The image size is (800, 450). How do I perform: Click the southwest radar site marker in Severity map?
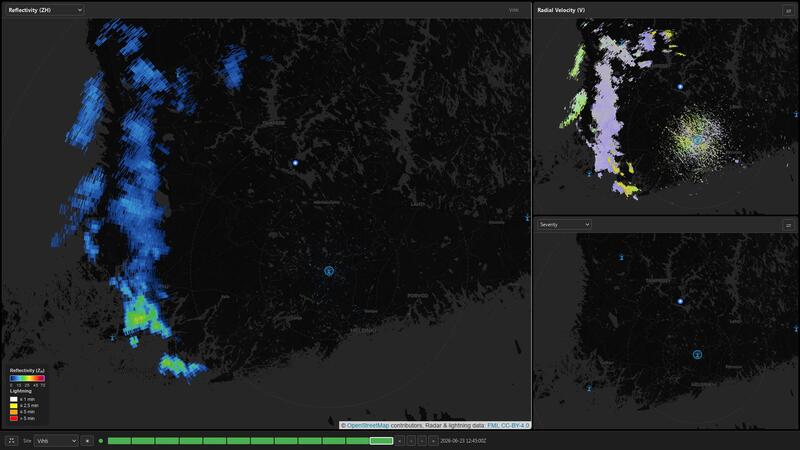point(589,389)
